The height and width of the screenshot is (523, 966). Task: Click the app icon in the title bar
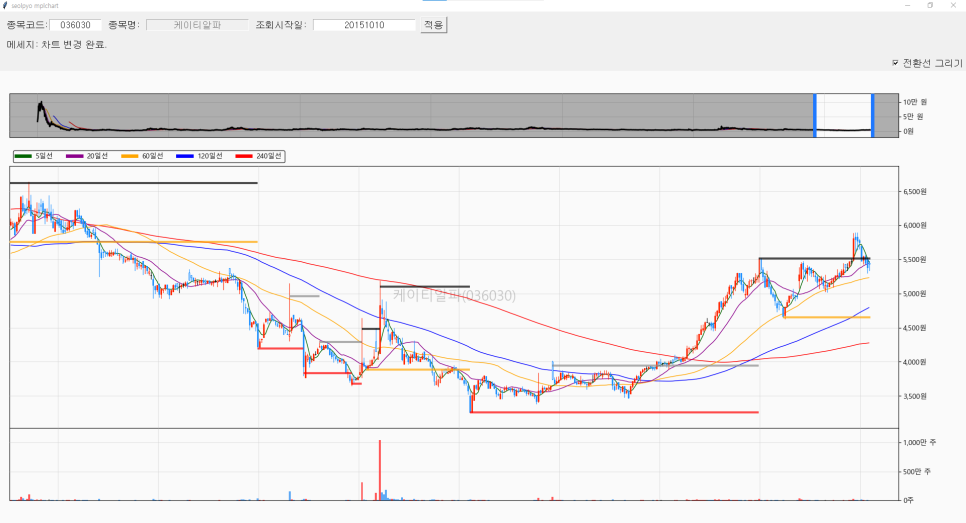(6, 6)
